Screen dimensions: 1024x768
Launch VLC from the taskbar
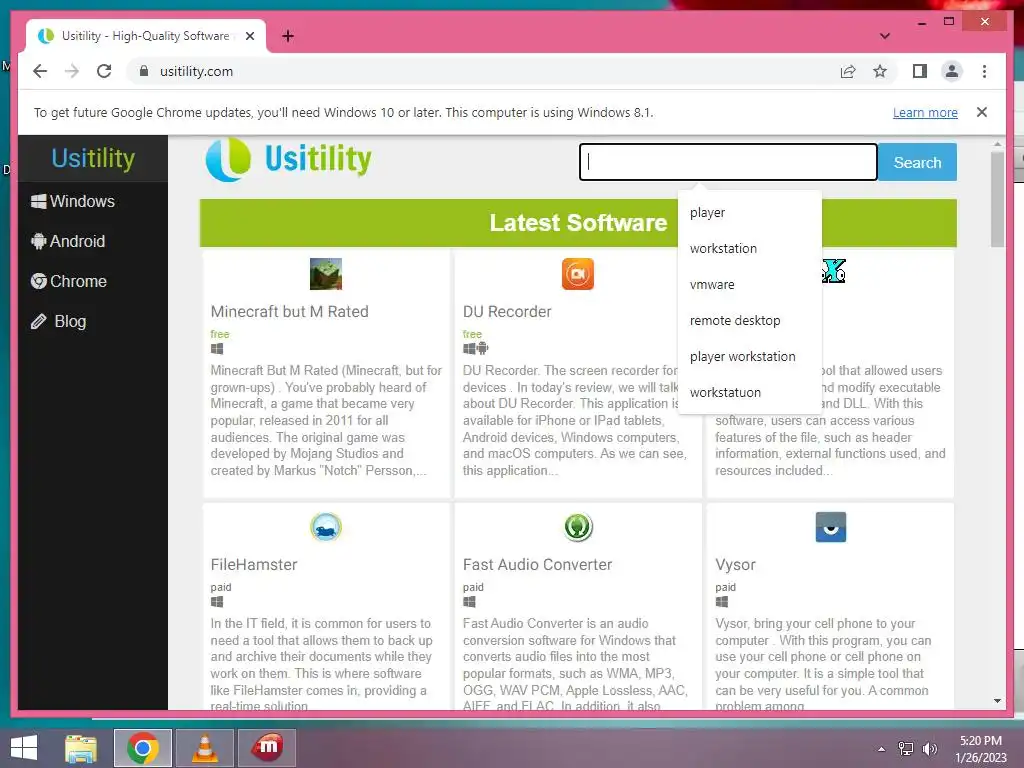click(x=204, y=748)
